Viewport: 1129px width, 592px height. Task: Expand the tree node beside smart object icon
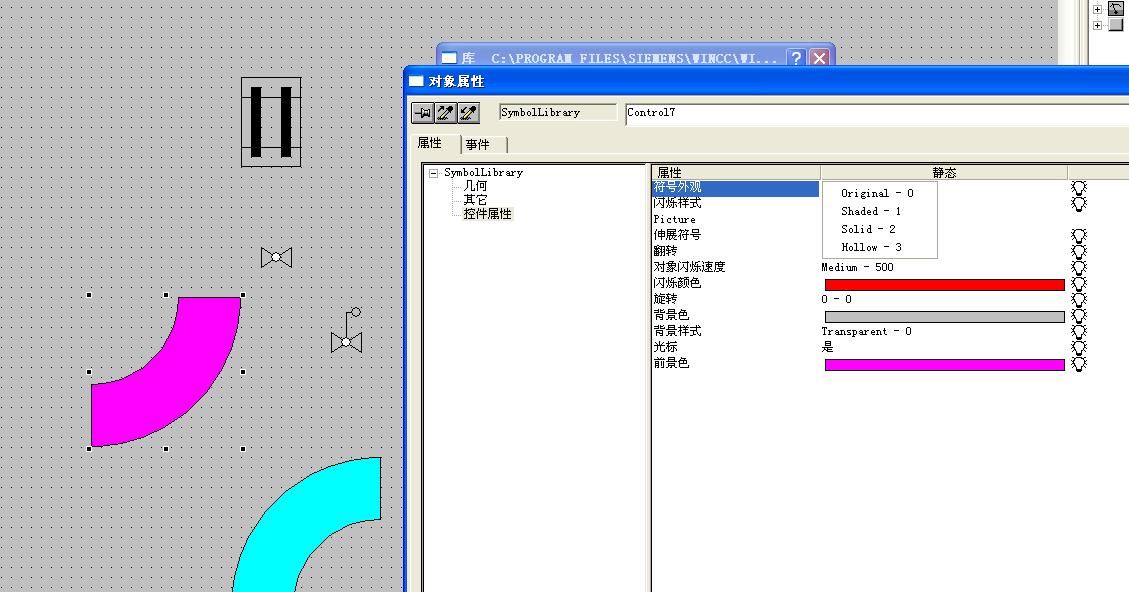pos(1097,9)
